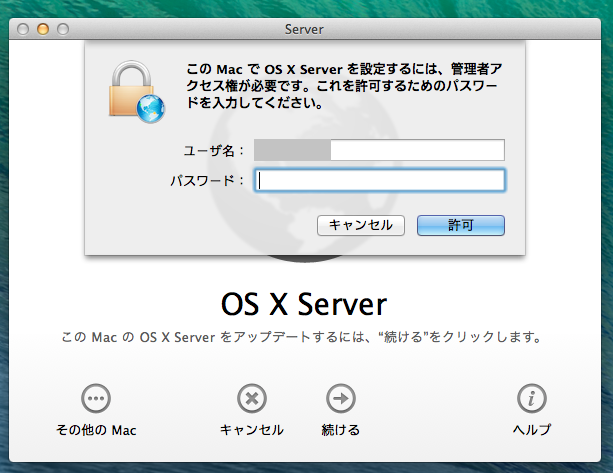This screenshot has height=473, width=613.
Task: Click the 許可 button in dialog
Action: (461, 225)
